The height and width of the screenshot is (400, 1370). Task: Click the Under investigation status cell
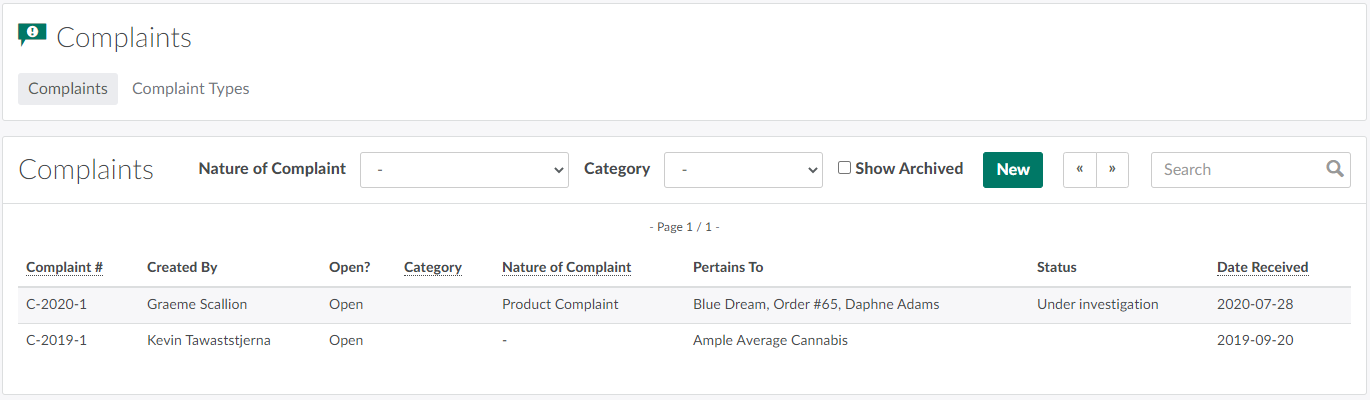click(x=1097, y=304)
